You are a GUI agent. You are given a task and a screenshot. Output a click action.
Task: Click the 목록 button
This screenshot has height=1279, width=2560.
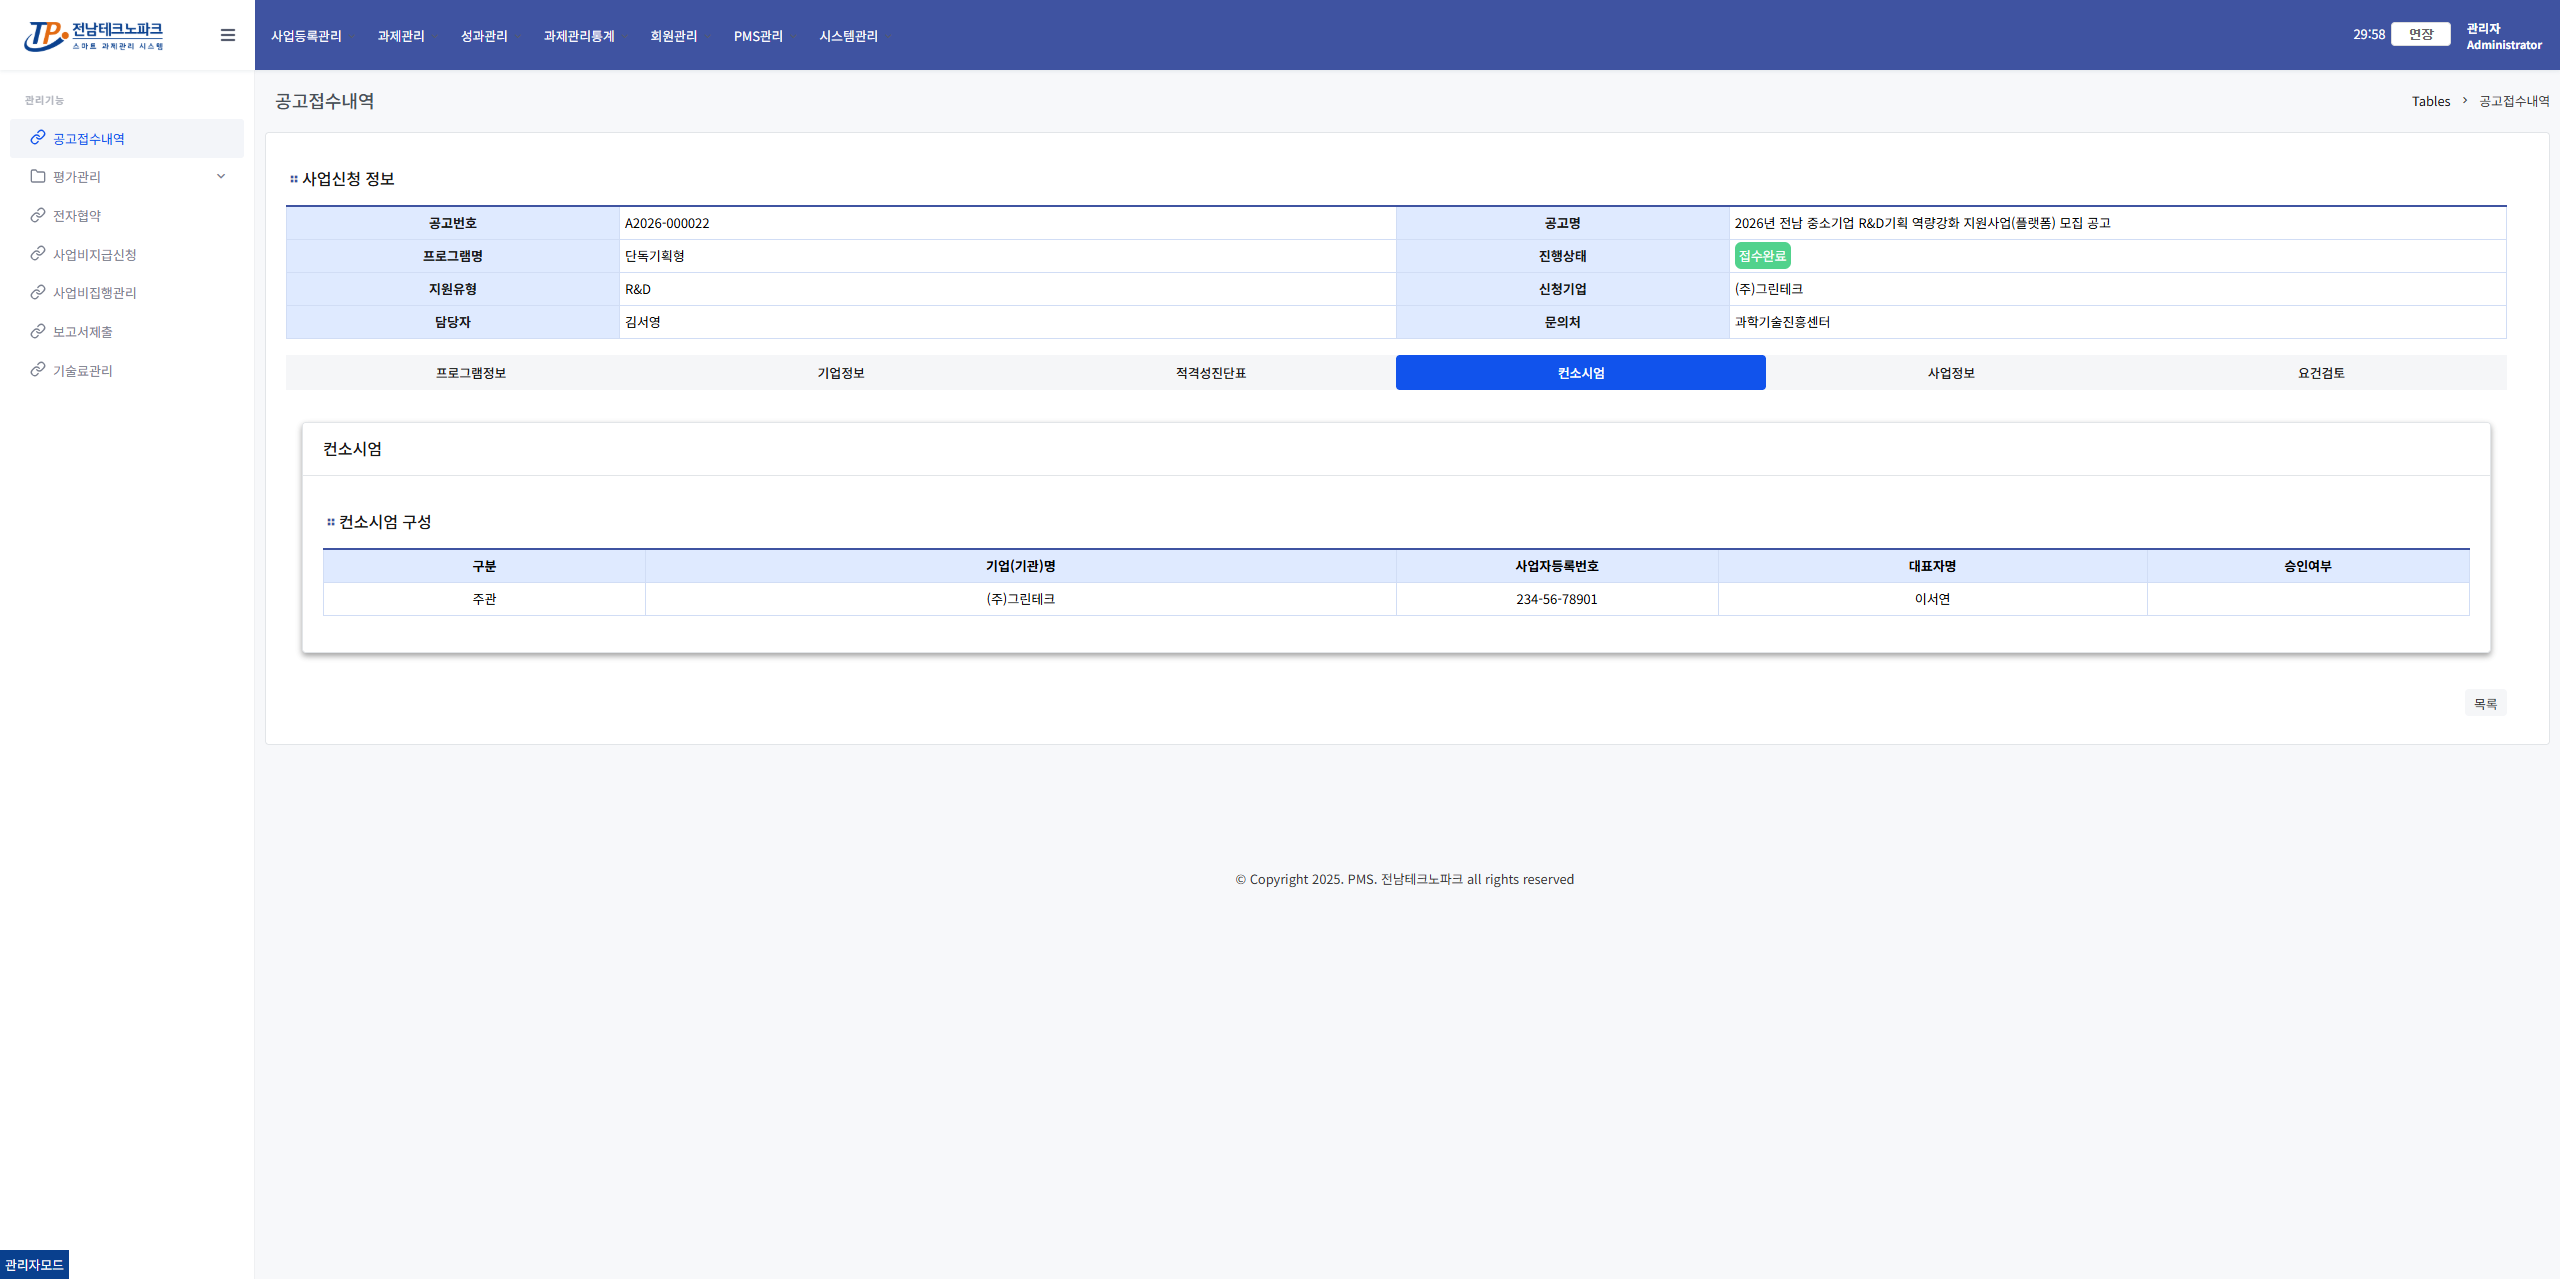point(2485,704)
